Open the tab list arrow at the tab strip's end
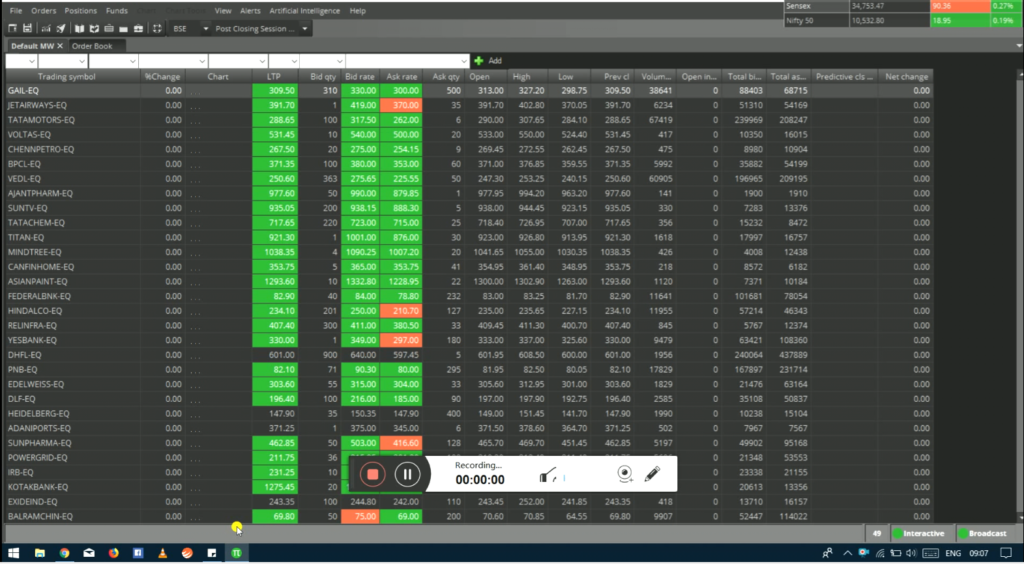1024x564 pixels. 1019,46
